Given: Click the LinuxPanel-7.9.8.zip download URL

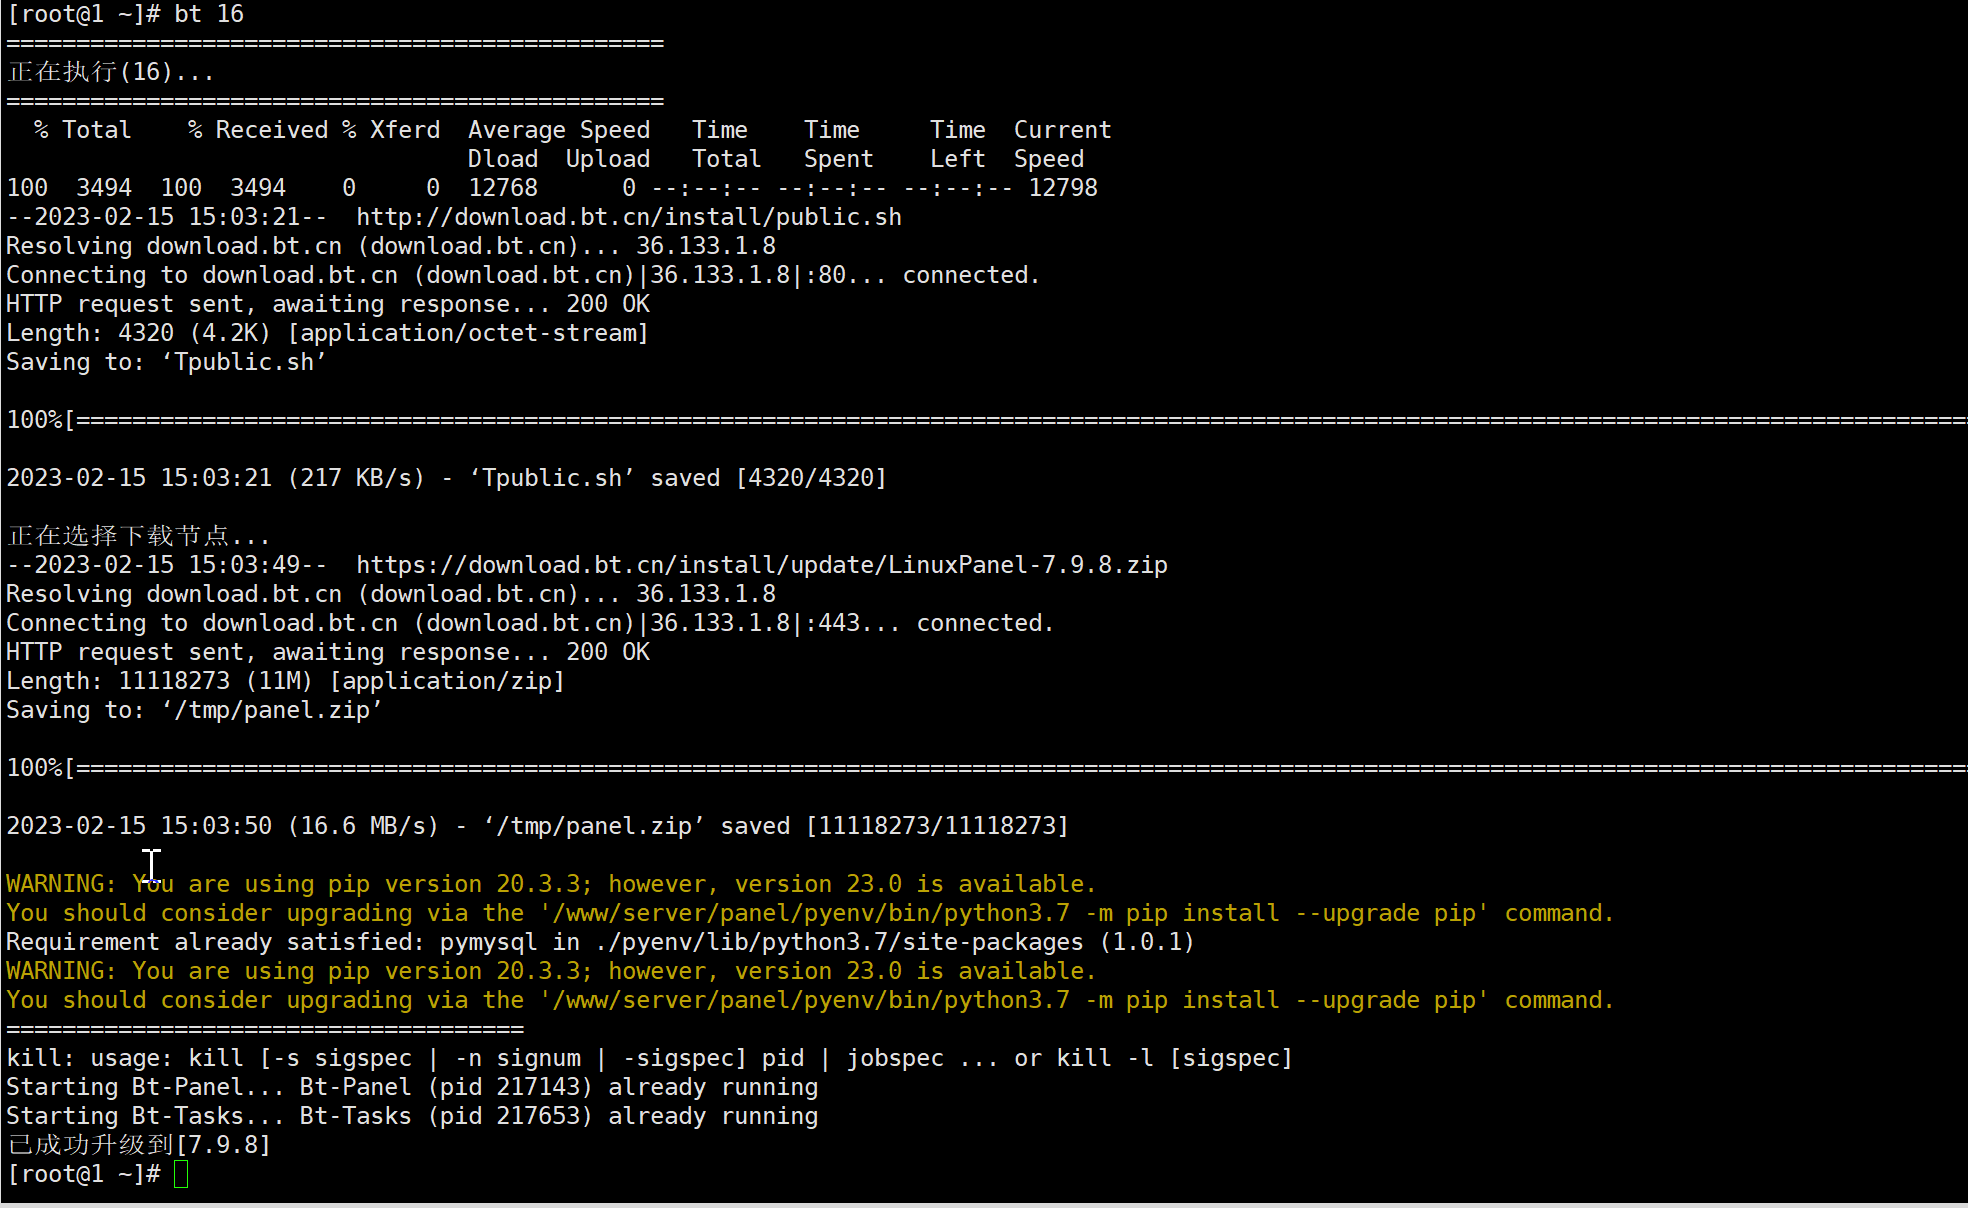Looking at the screenshot, I should (762, 565).
